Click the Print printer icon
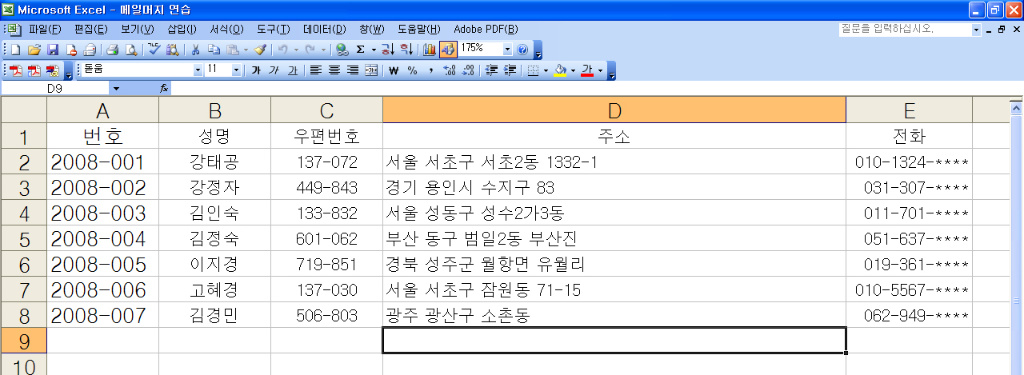 click(112, 50)
